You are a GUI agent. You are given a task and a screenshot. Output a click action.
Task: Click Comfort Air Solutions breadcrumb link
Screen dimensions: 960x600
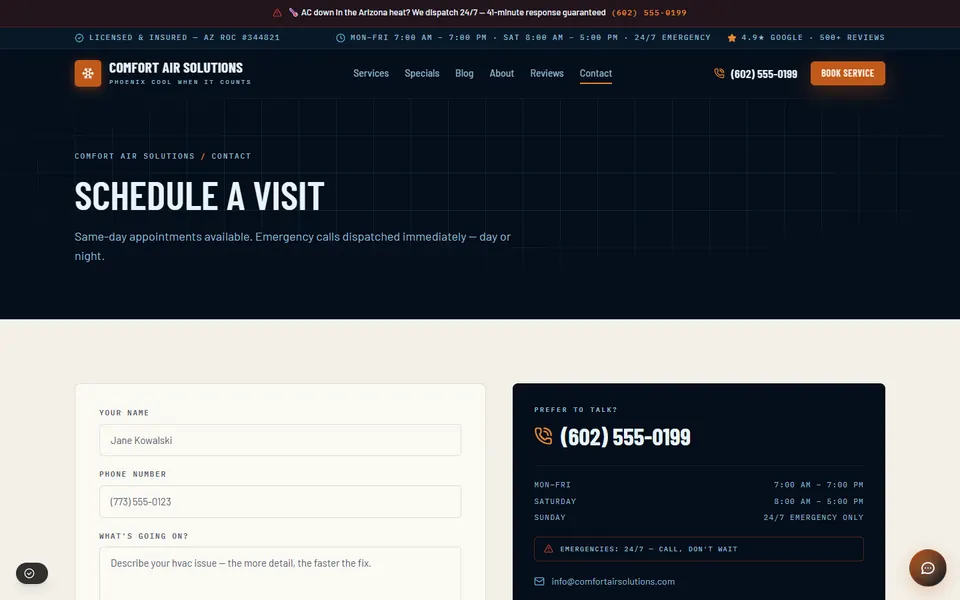[x=135, y=156]
